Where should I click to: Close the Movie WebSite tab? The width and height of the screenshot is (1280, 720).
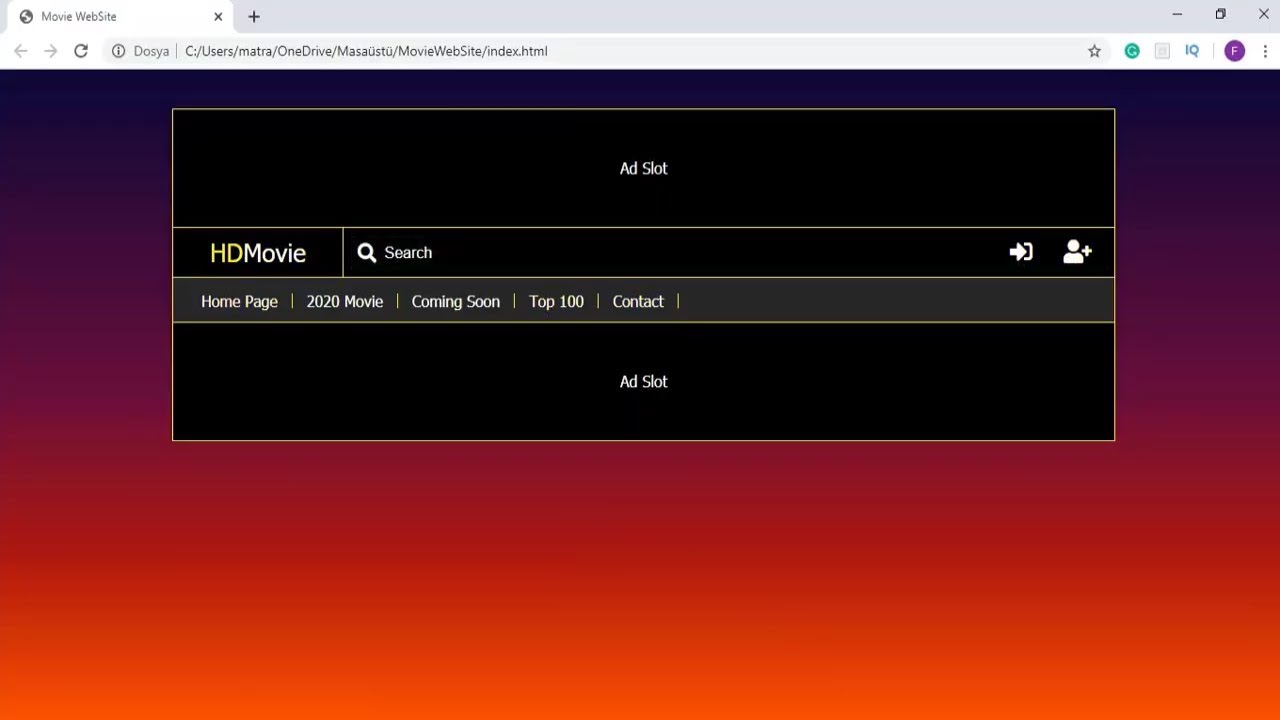point(218,17)
